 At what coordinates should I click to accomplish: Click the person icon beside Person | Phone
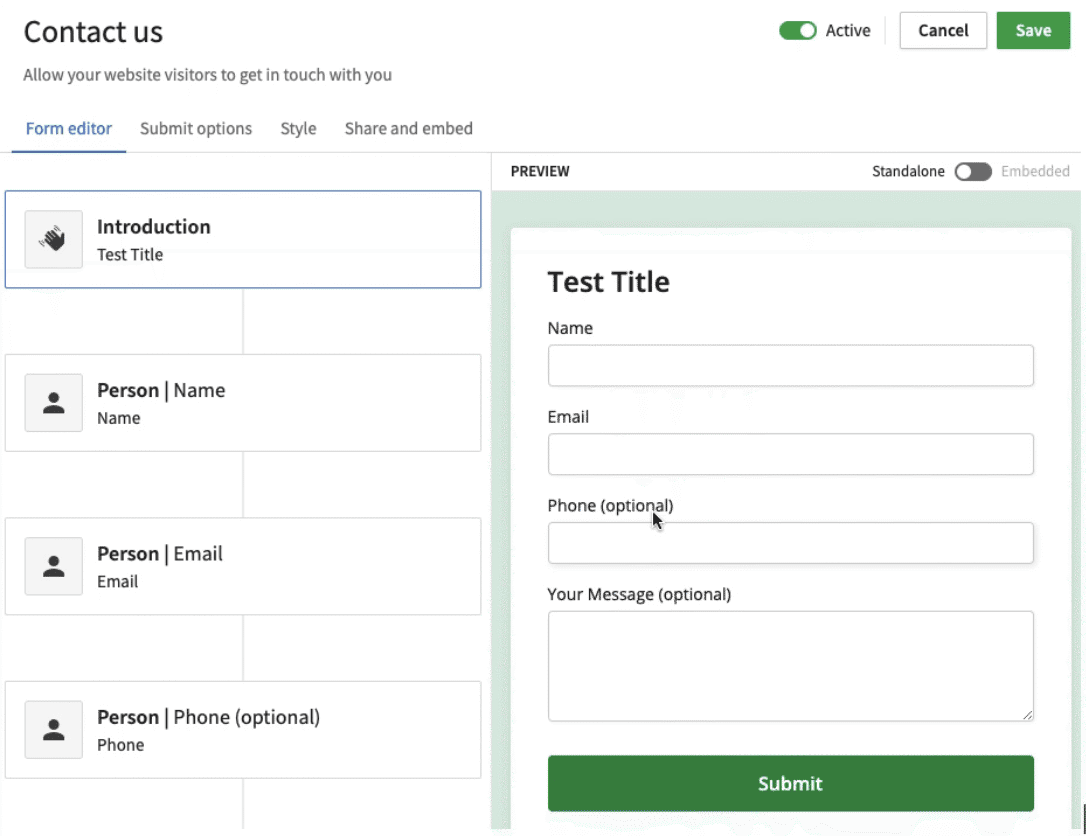click(53, 730)
